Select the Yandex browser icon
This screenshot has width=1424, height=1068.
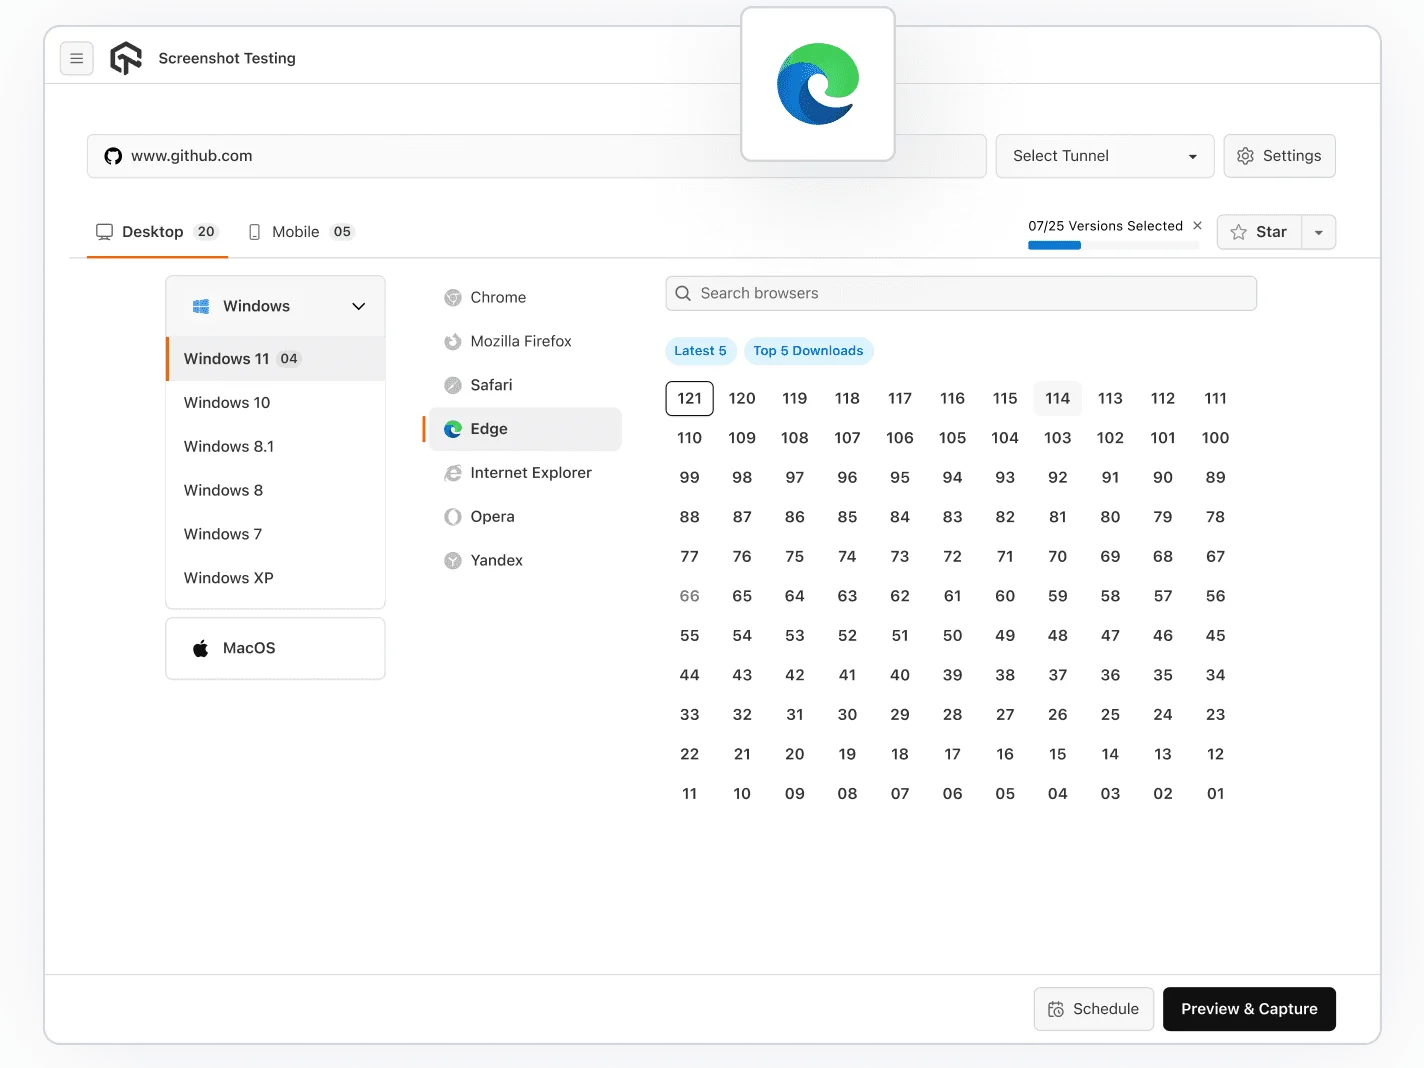coord(453,561)
